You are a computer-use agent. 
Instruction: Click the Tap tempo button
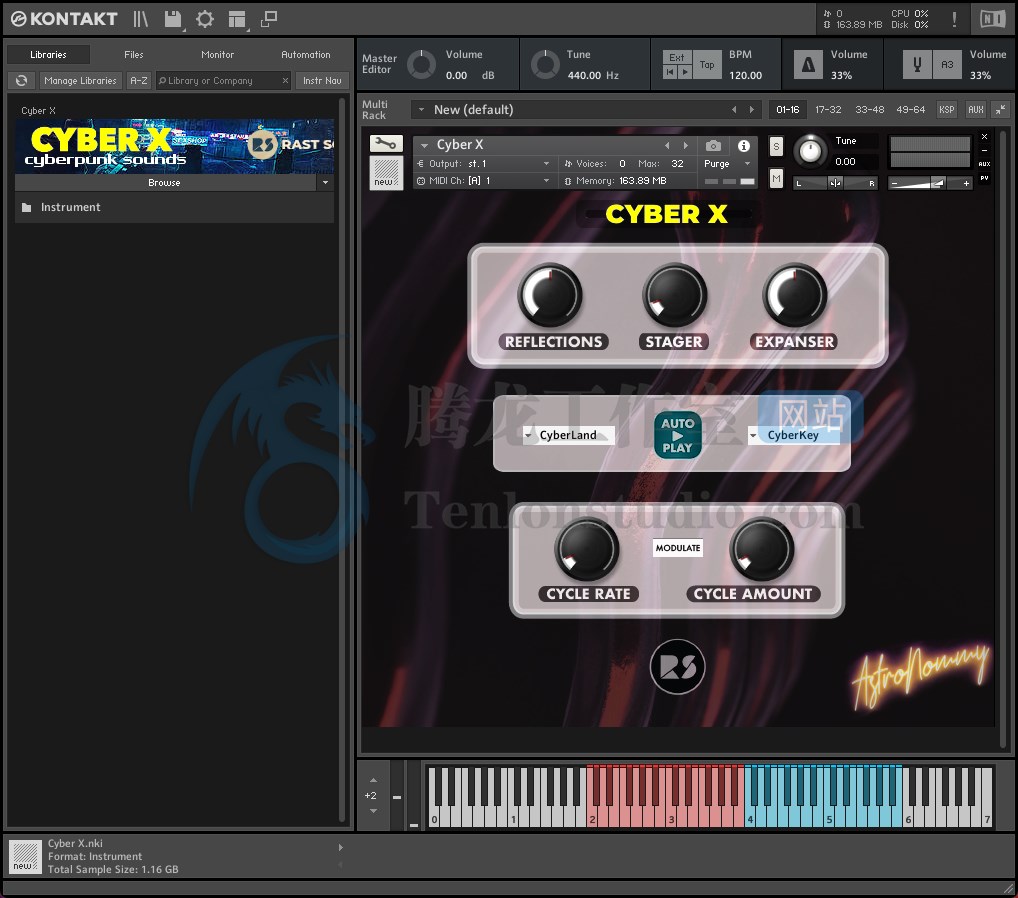[x=707, y=64]
